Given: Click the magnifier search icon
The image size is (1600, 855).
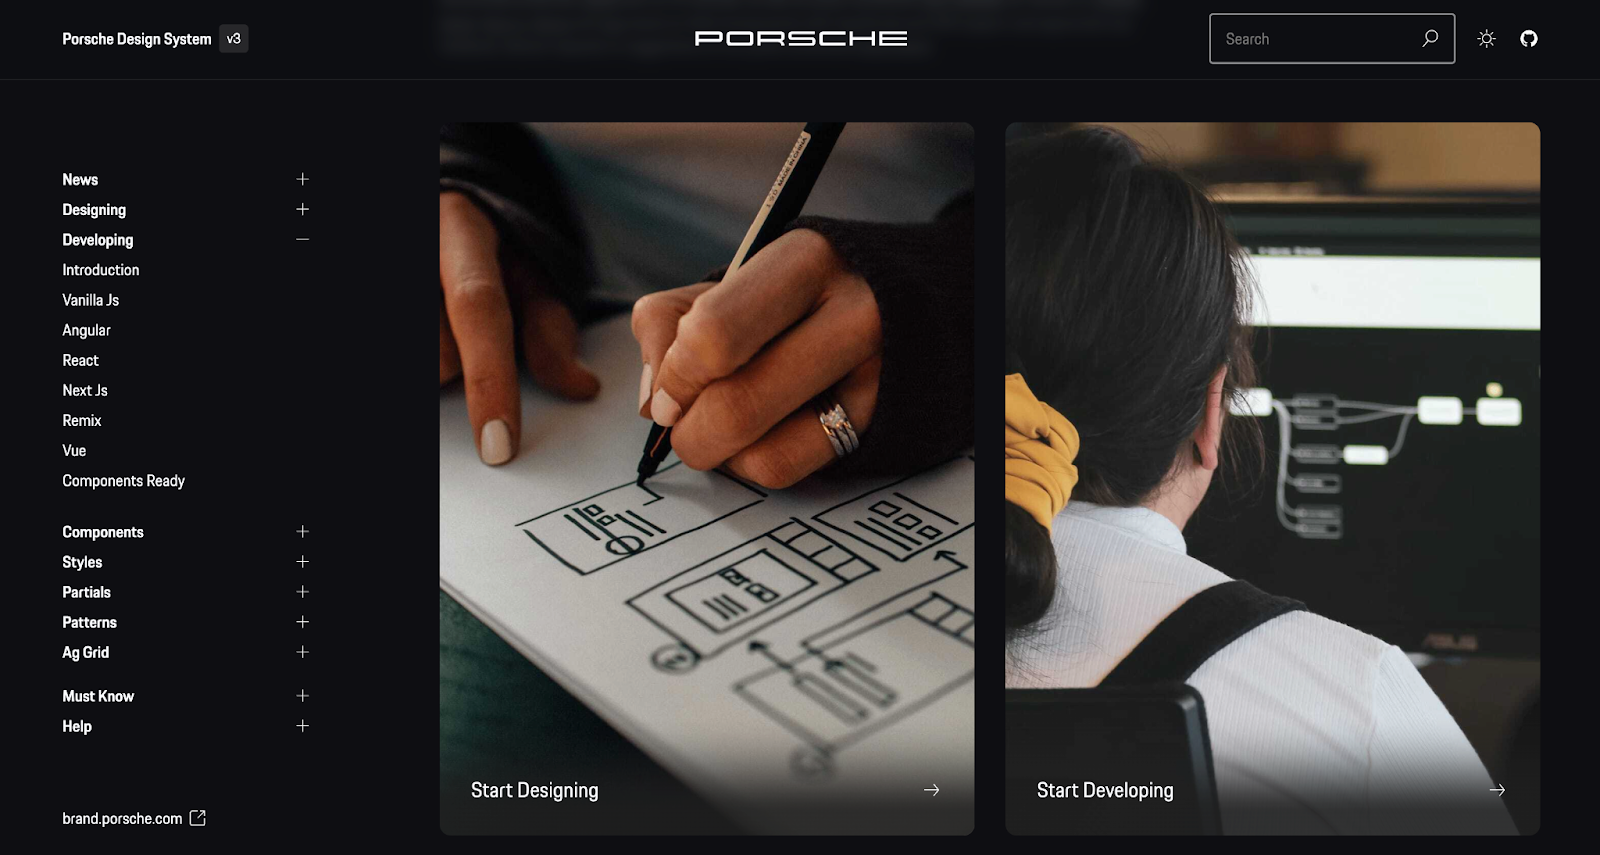Looking at the screenshot, I should tap(1430, 38).
